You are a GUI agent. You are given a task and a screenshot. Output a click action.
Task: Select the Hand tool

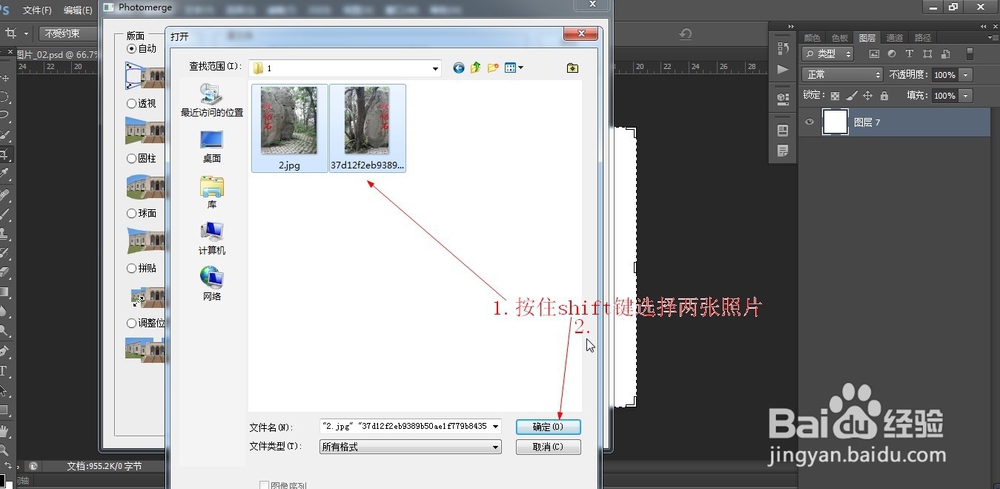[5, 430]
